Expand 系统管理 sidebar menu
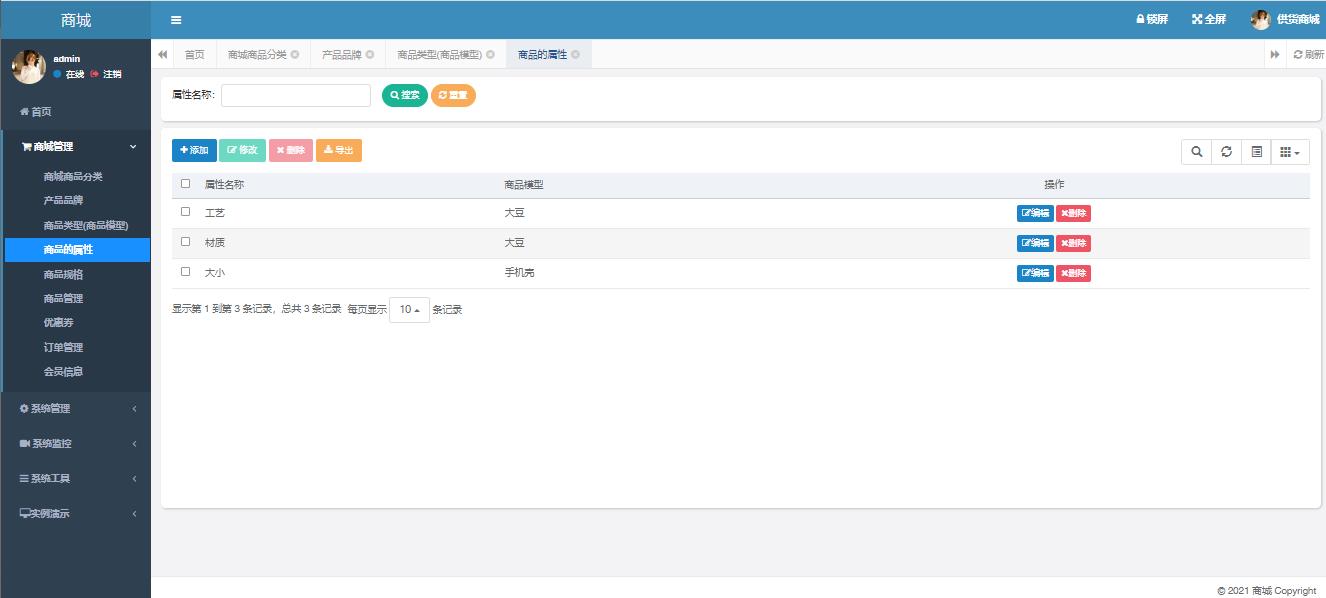 76,408
